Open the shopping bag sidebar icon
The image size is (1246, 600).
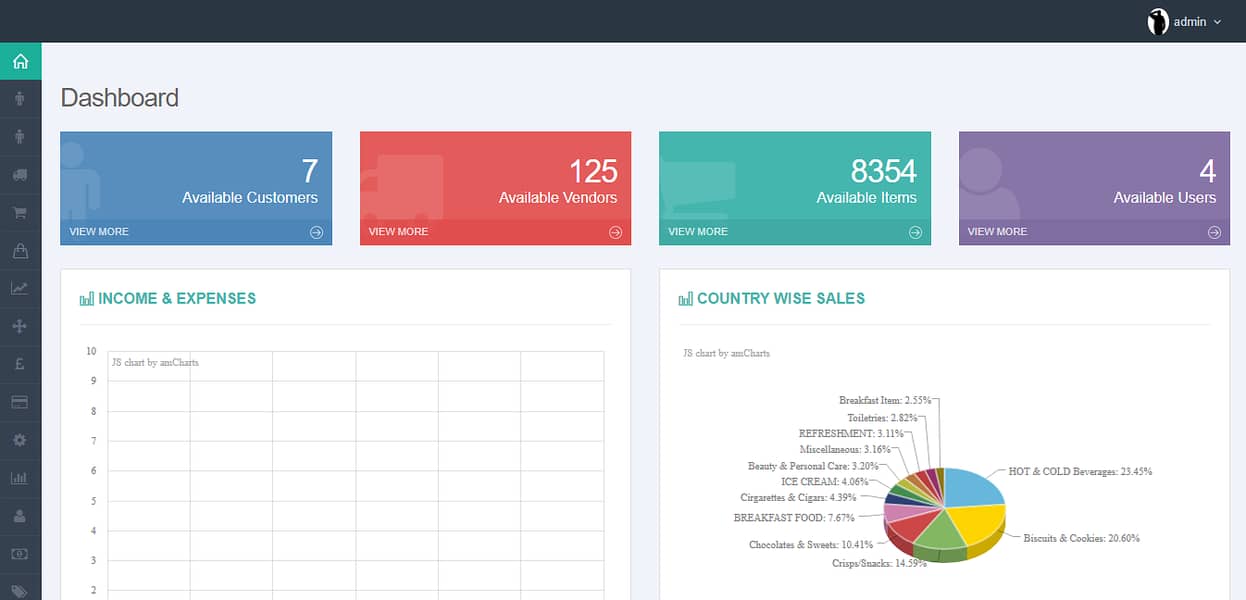20,250
